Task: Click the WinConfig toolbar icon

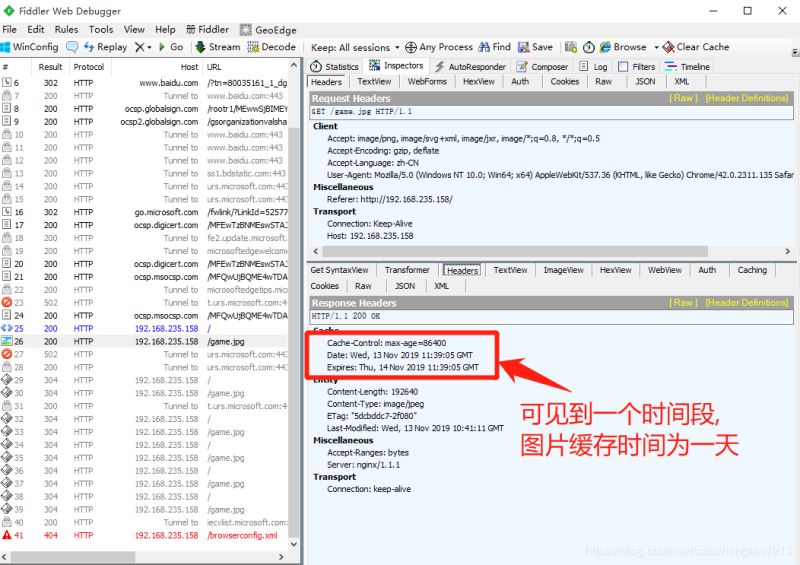Action: pos(30,47)
